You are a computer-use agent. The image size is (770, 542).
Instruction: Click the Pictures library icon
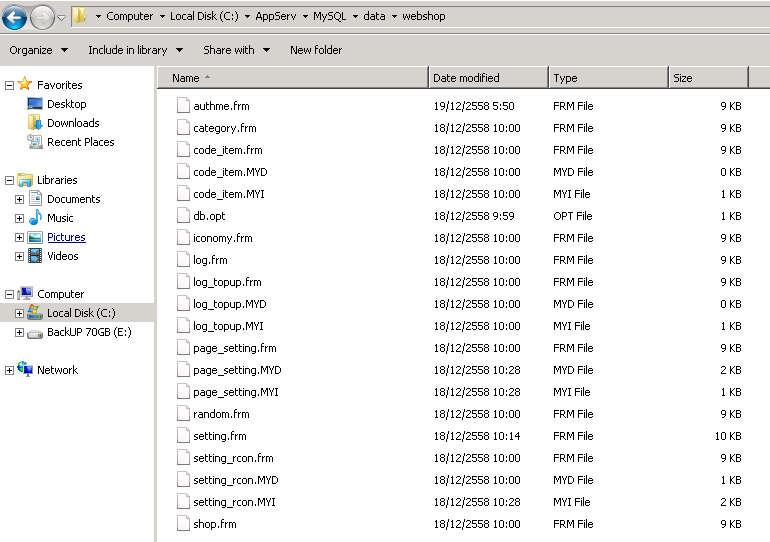point(35,237)
